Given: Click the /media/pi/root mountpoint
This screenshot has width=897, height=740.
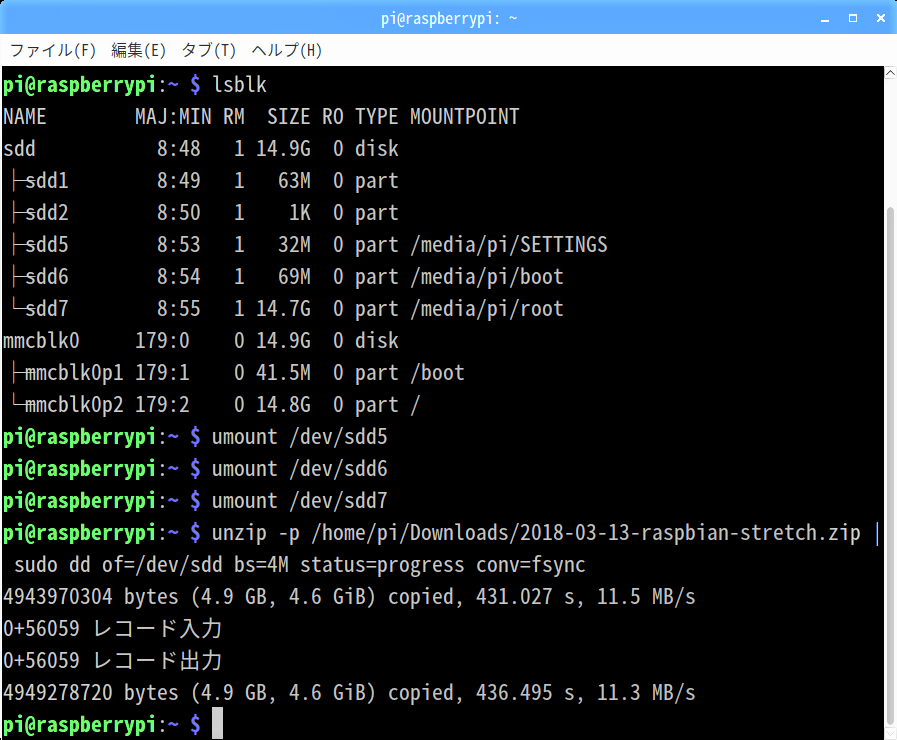Looking at the screenshot, I should [487, 309].
